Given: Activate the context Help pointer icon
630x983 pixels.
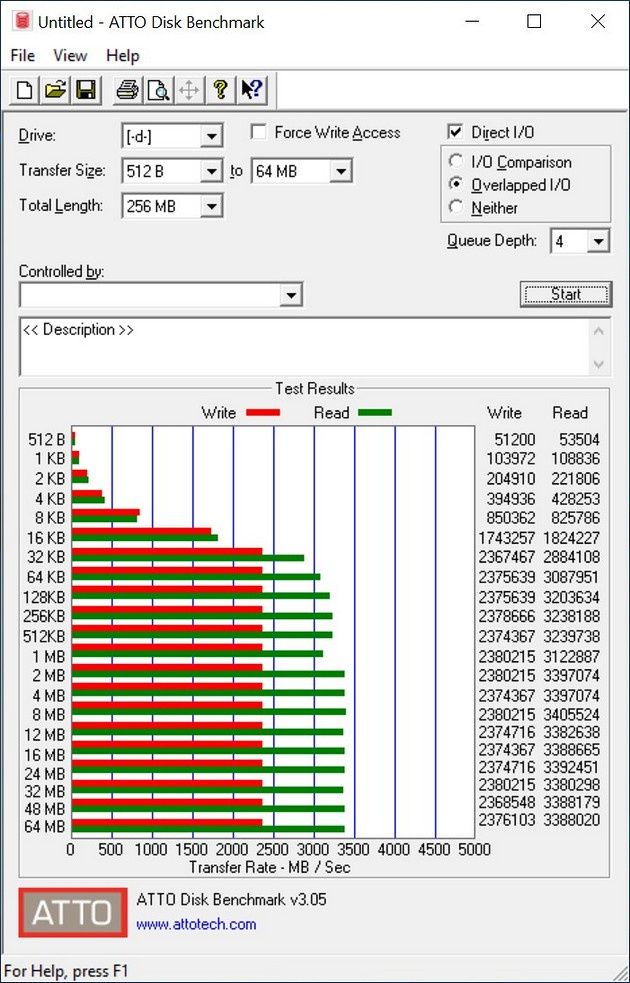Looking at the screenshot, I should pyautogui.click(x=252, y=90).
